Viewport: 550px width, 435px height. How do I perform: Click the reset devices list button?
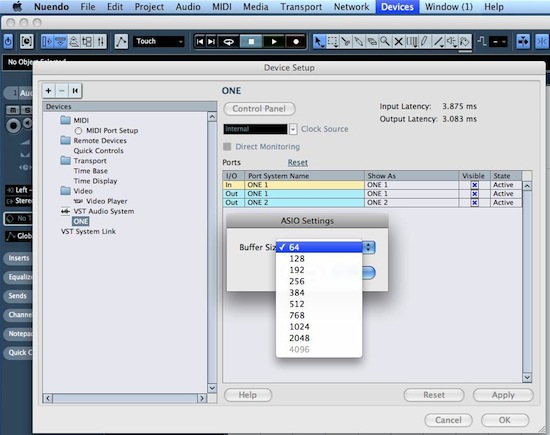tap(75, 91)
